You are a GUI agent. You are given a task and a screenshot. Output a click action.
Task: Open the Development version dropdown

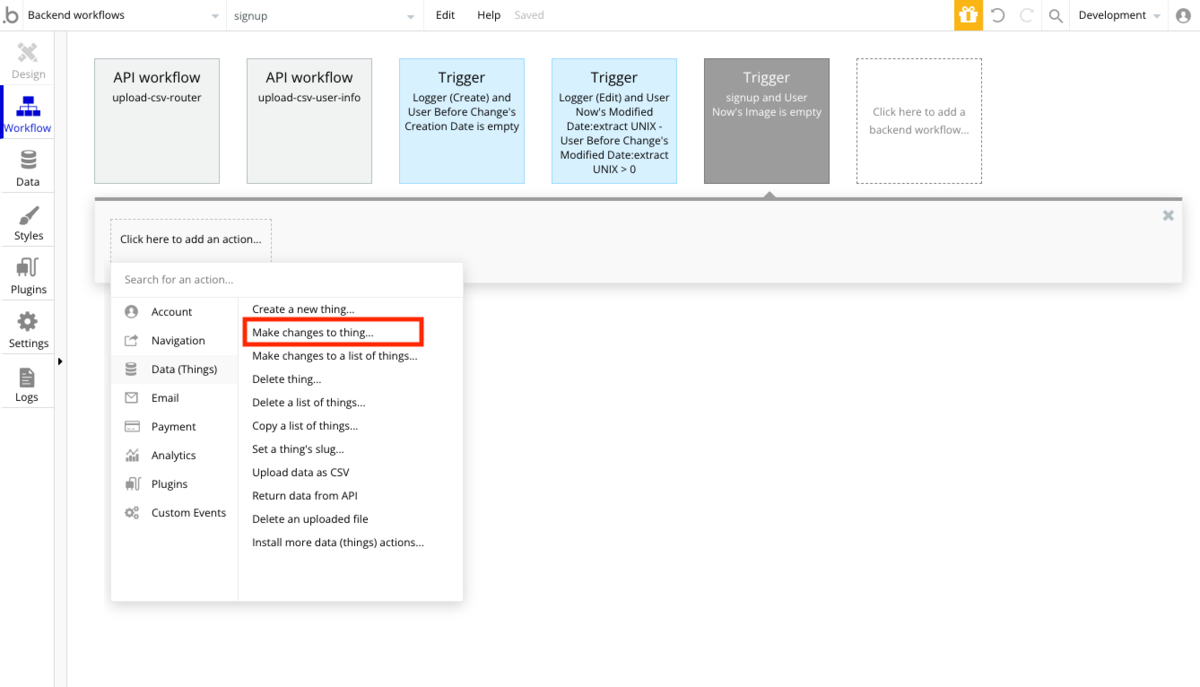[x=1119, y=16]
